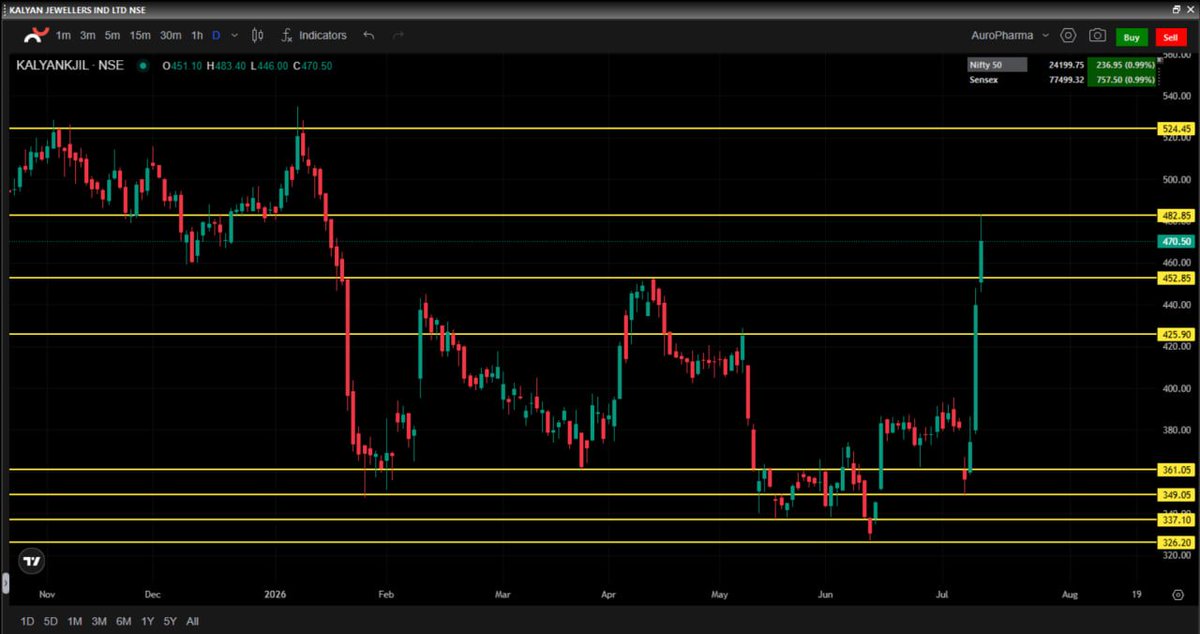This screenshot has width=1200, height=634.
Task: Click the high value H483.40
Action: (x=227, y=66)
